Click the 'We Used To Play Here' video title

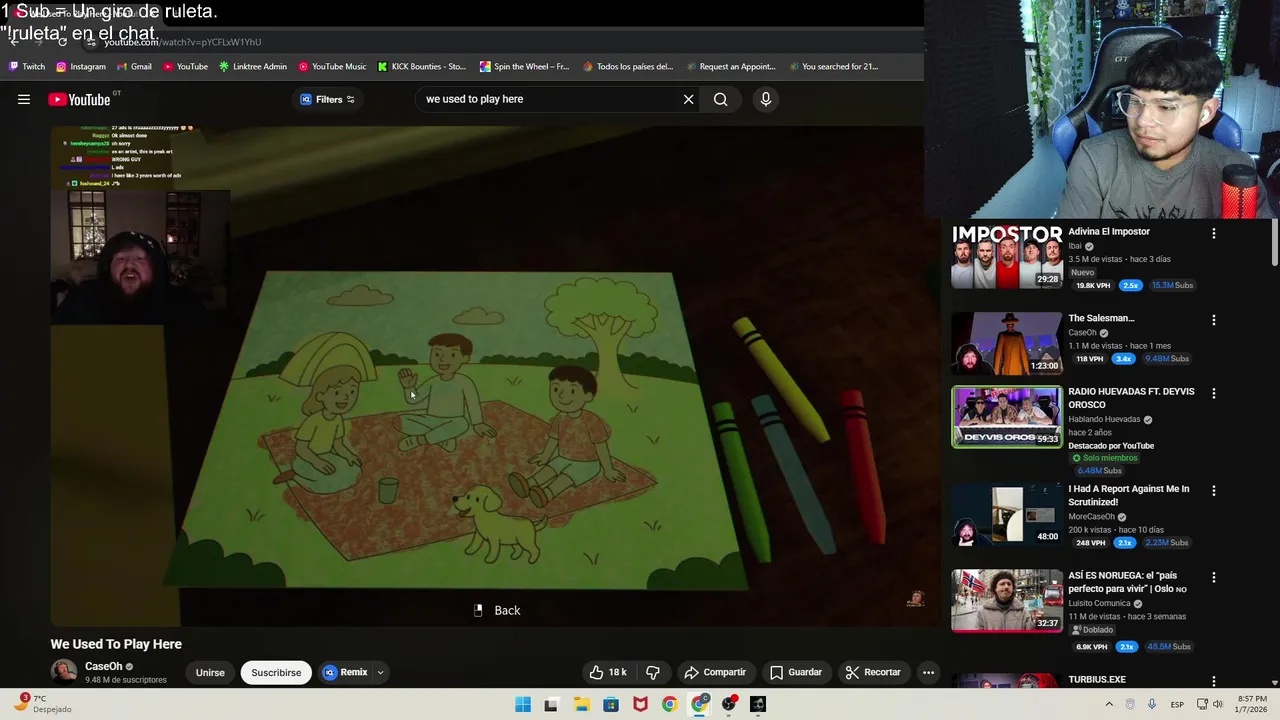[x=116, y=644]
